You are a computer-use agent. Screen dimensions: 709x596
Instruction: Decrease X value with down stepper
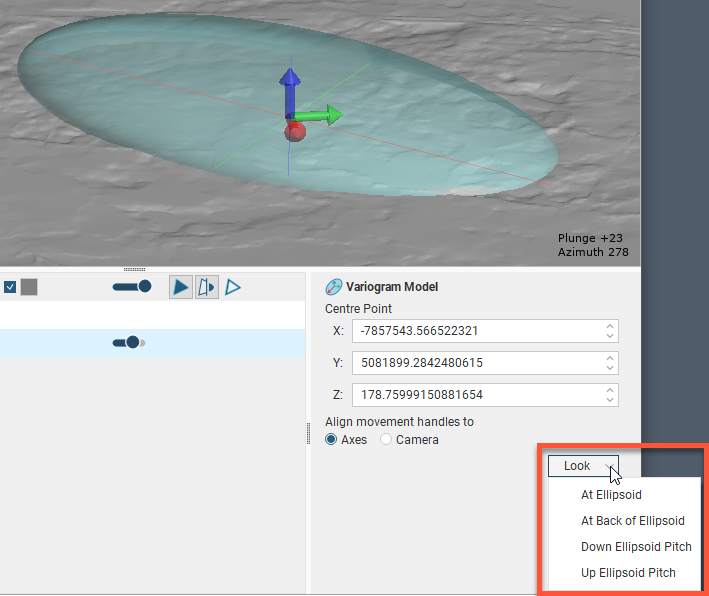click(610, 336)
